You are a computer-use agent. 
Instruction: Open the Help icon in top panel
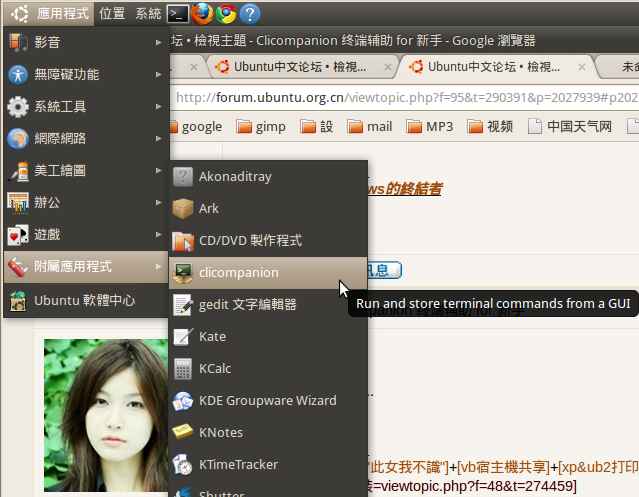coord(249,14)
